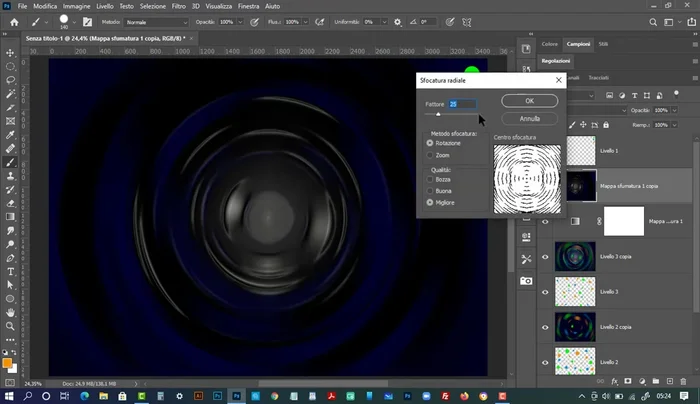Select the Eyedropper tool
700x404 pixels.
coord(10,134)
